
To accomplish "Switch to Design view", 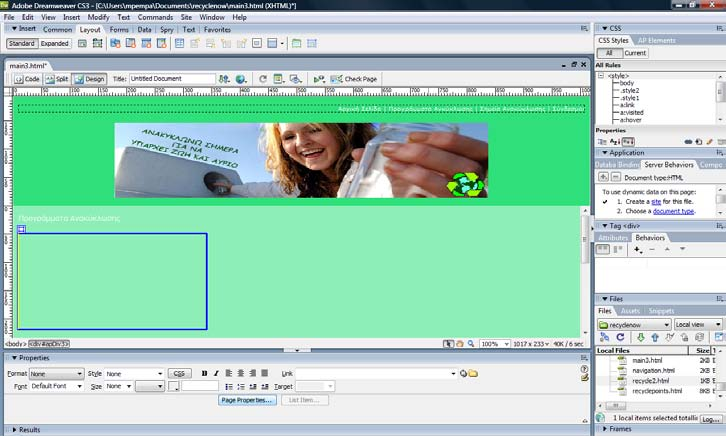I will pyautogui.click(x=89, y=79).
